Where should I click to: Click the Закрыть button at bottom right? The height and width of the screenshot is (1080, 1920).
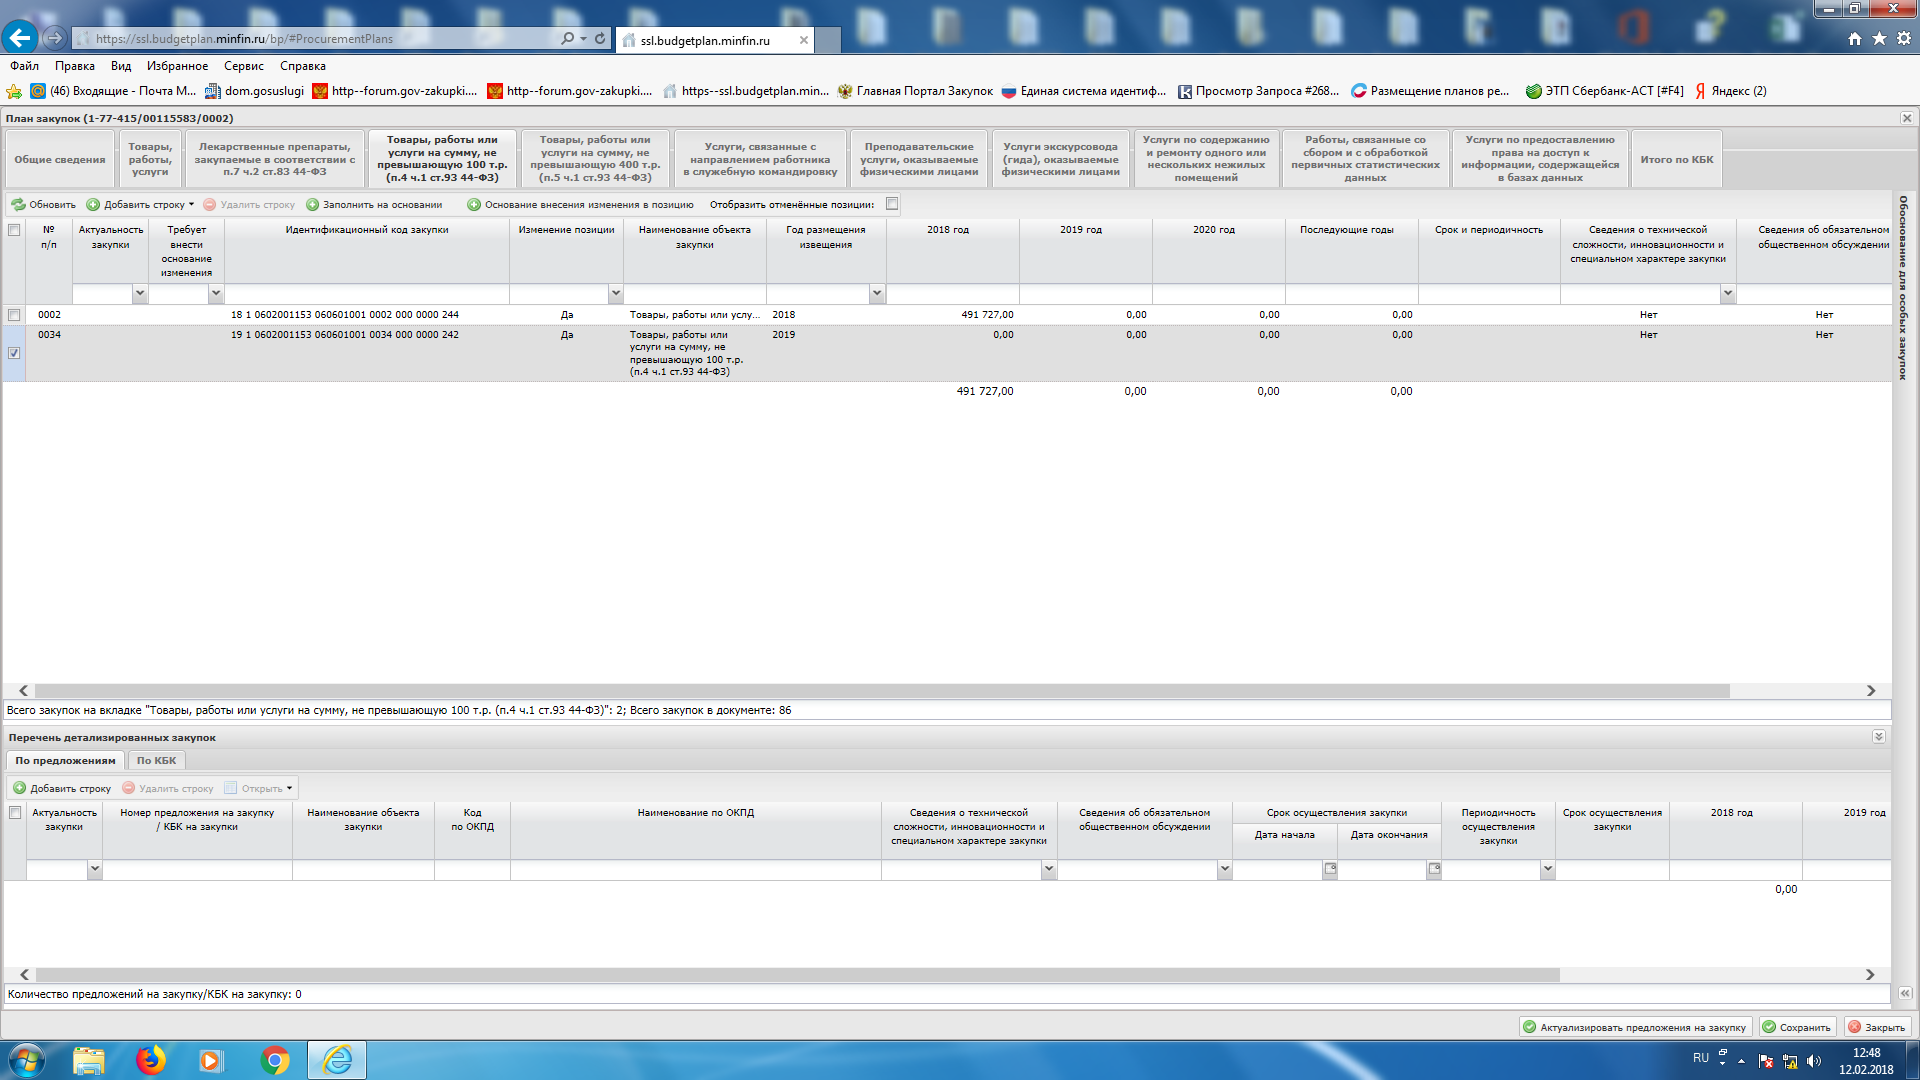pos(1877,1027)
